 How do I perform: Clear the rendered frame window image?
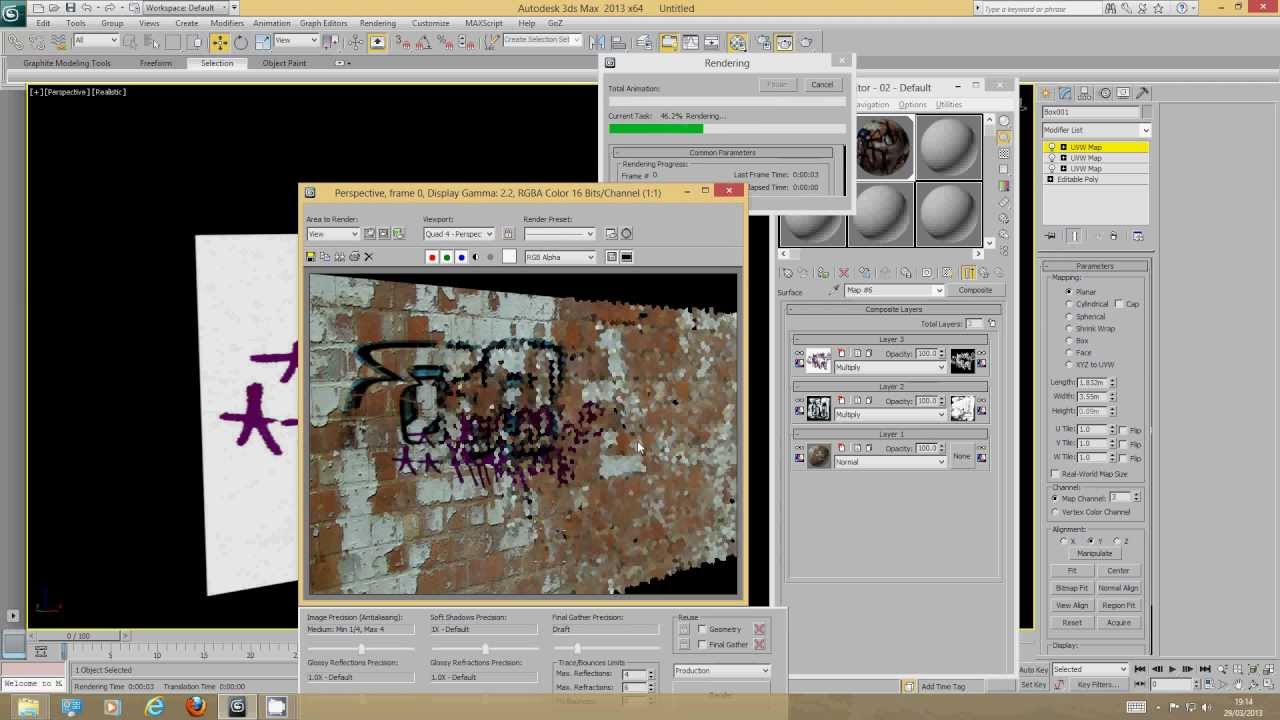(x=368, y=257)
